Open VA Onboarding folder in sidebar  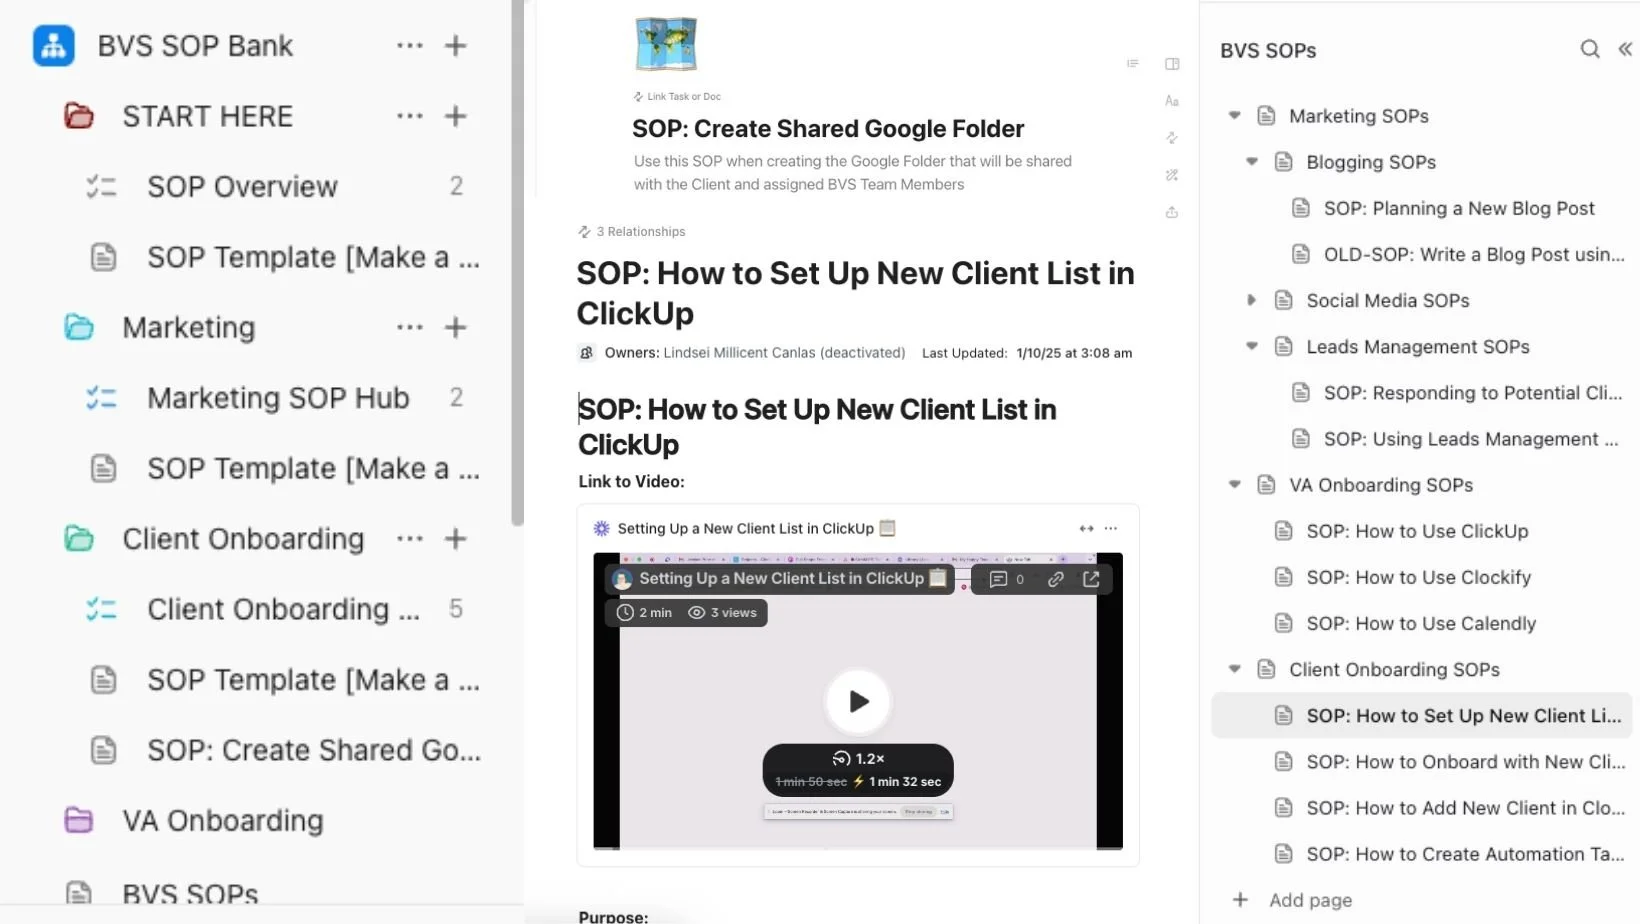click(222, 821)
